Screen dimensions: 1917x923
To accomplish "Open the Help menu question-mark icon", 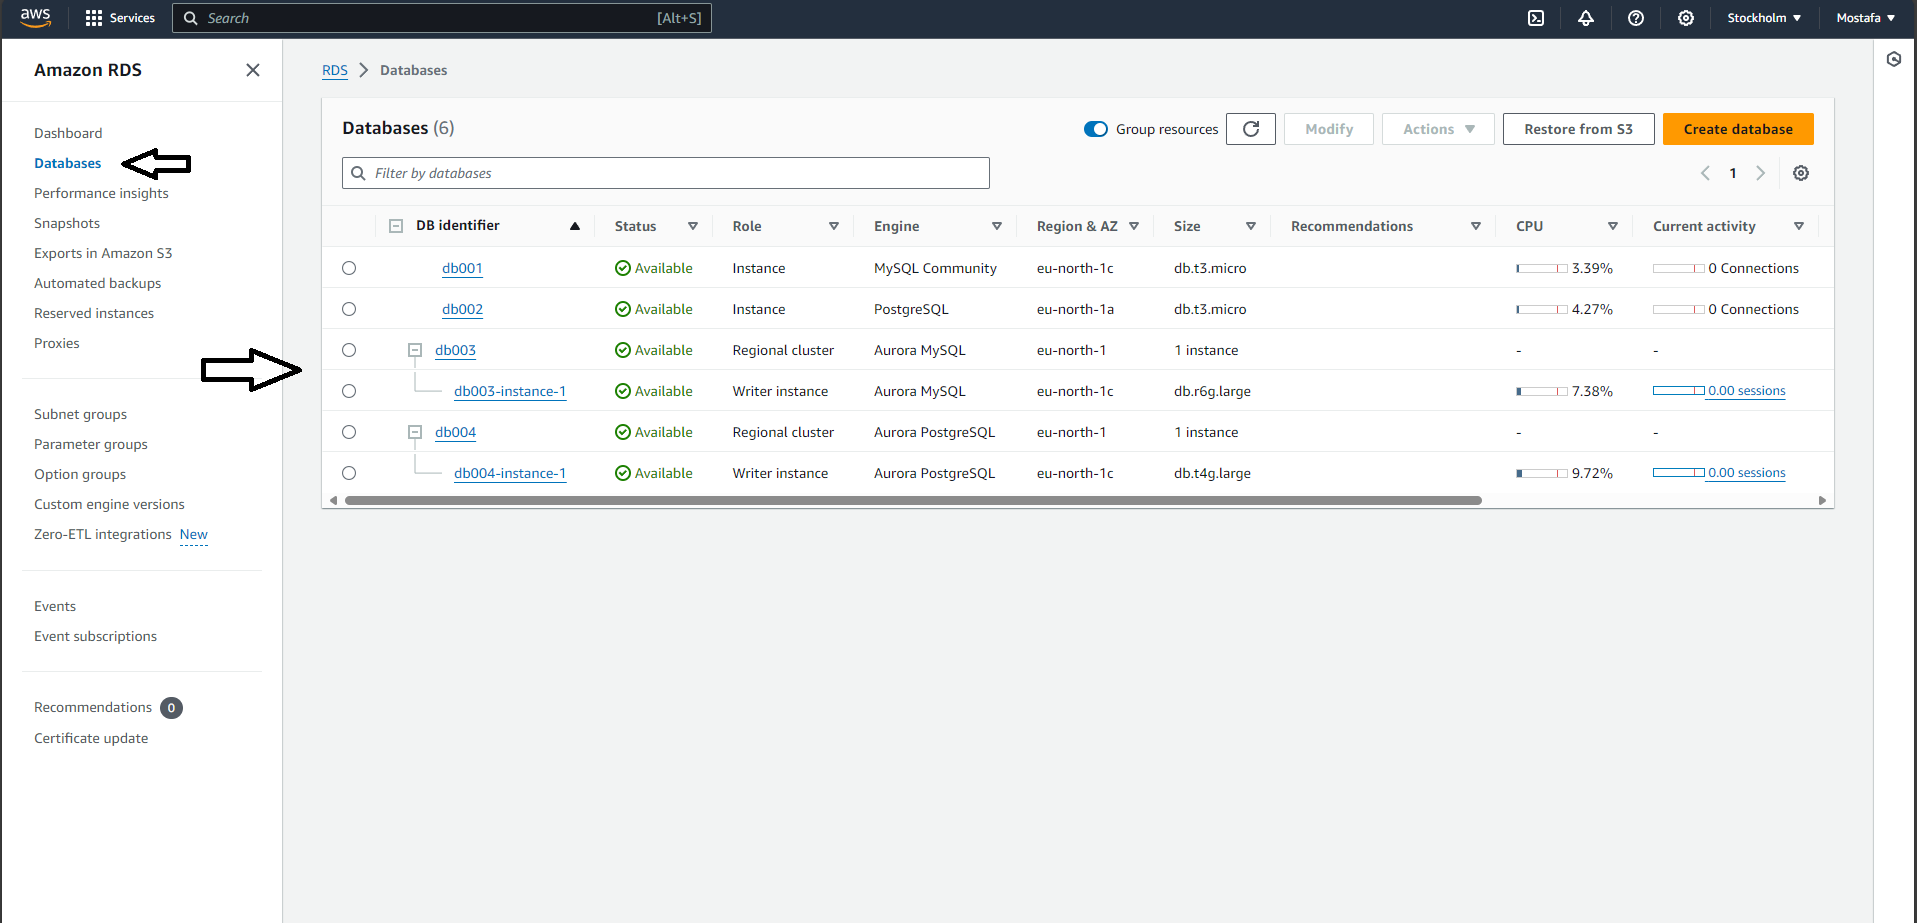I will pos(1636,18).
